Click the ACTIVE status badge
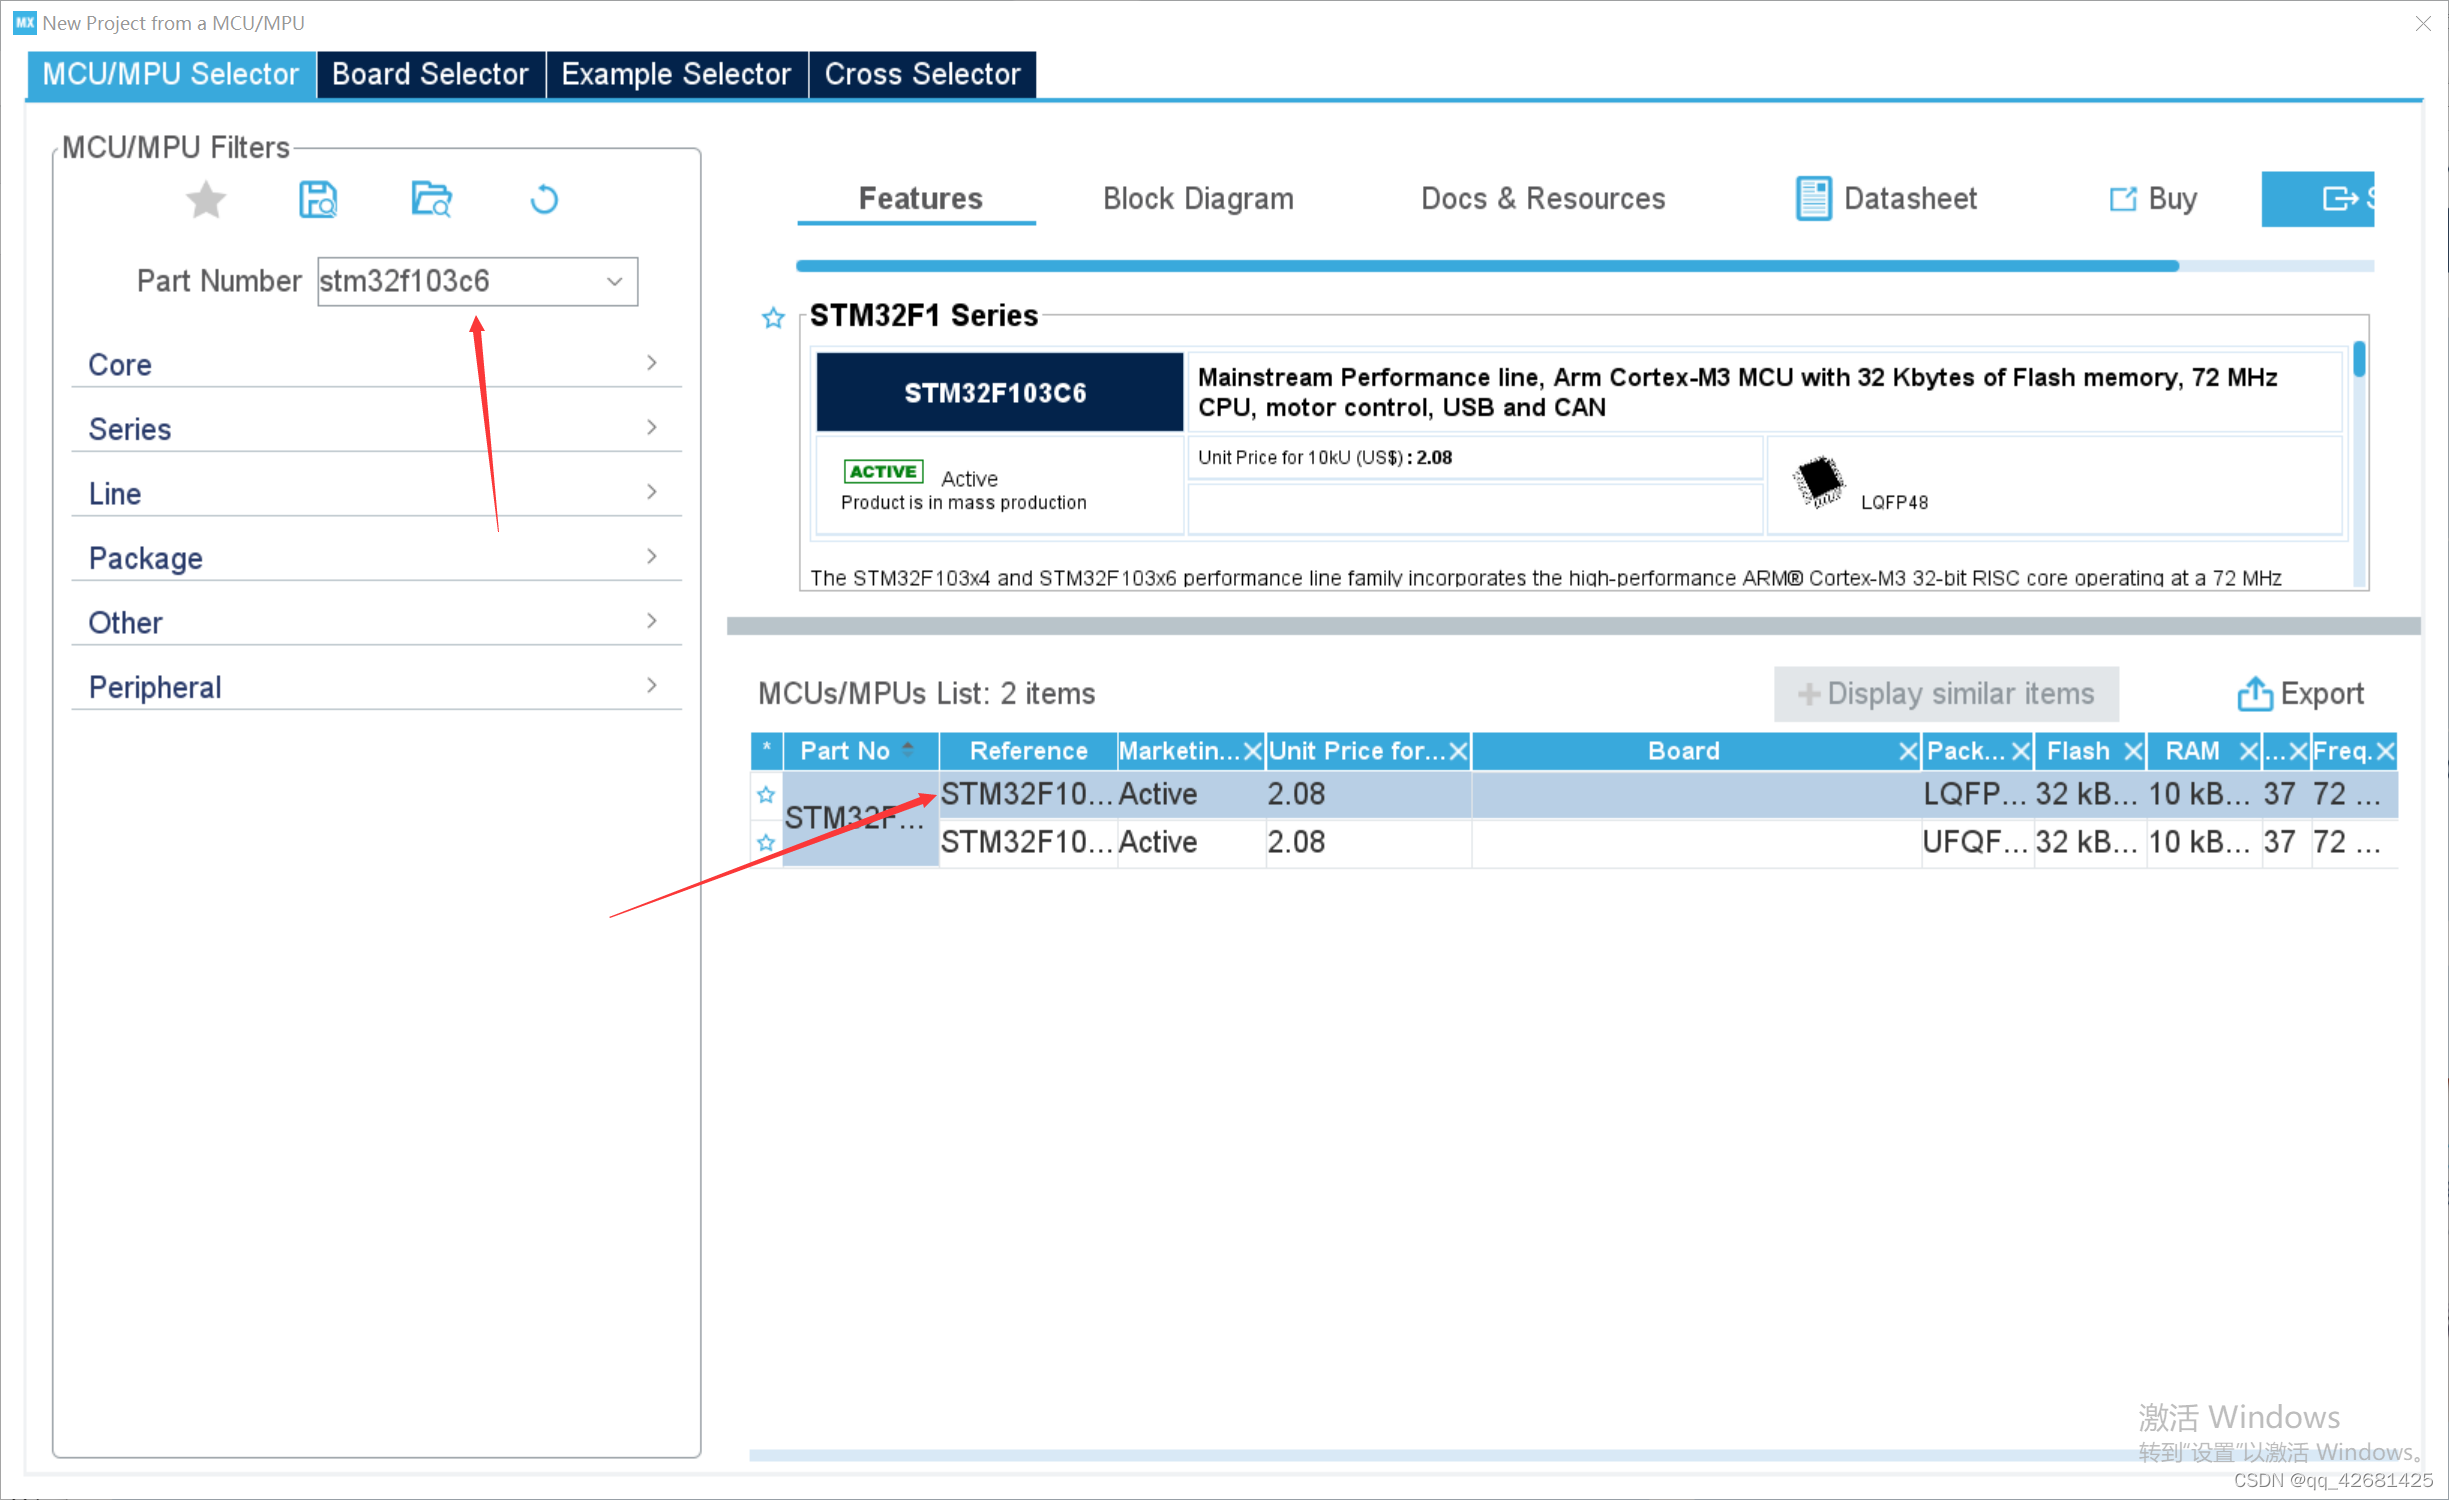Image resolution: width=2449 pixels, height=1500 pixels. pos(883,471)
